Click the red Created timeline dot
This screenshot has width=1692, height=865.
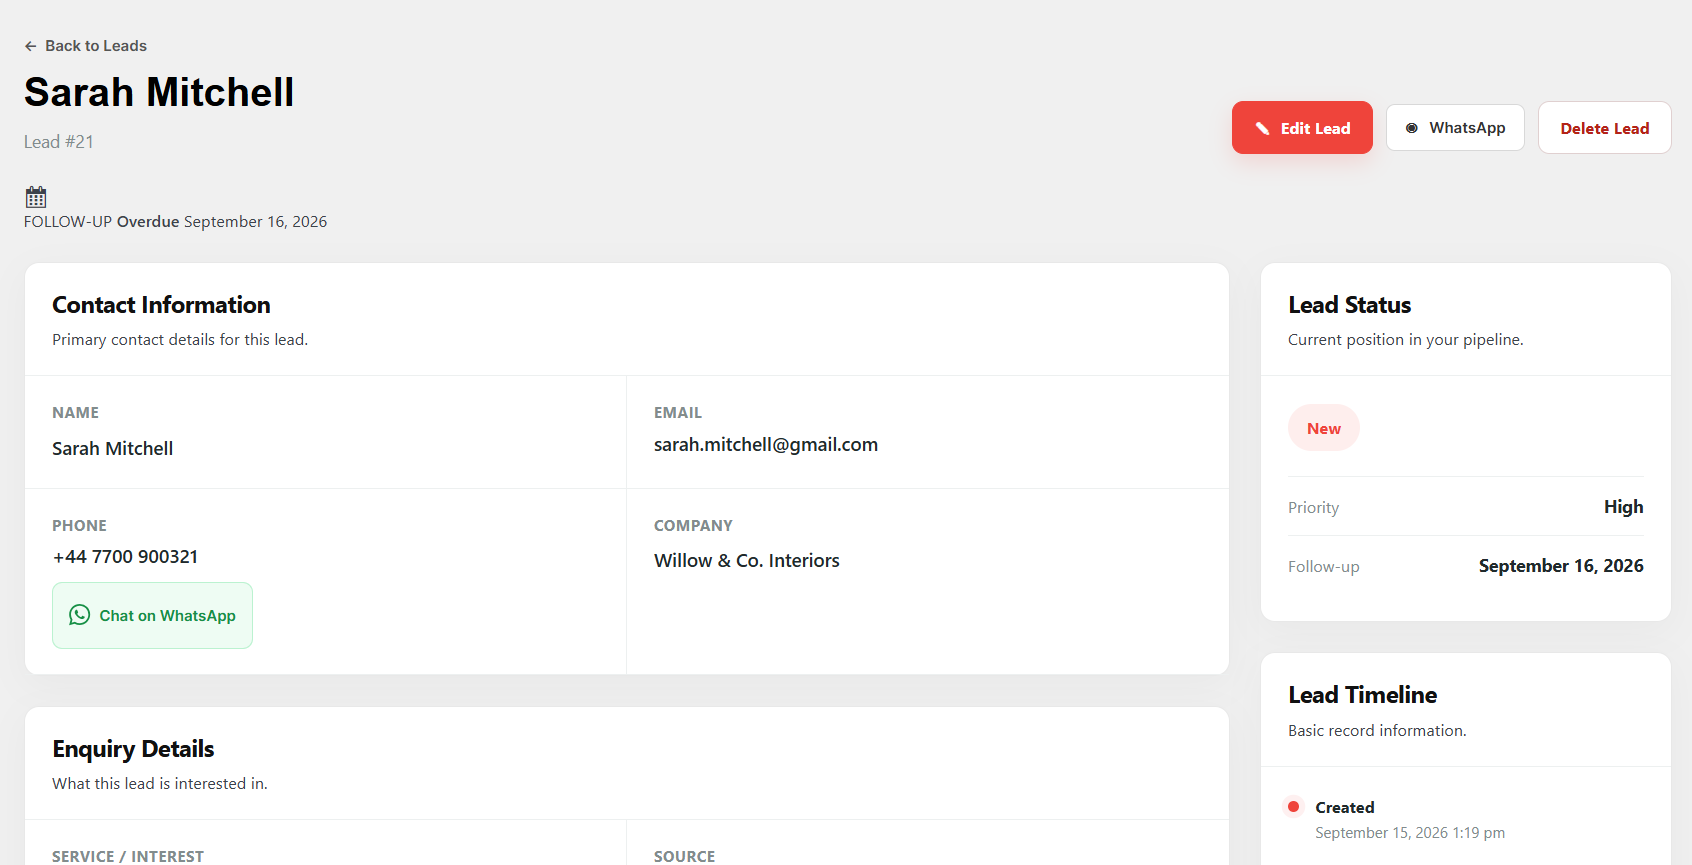tap(1293, 806)
